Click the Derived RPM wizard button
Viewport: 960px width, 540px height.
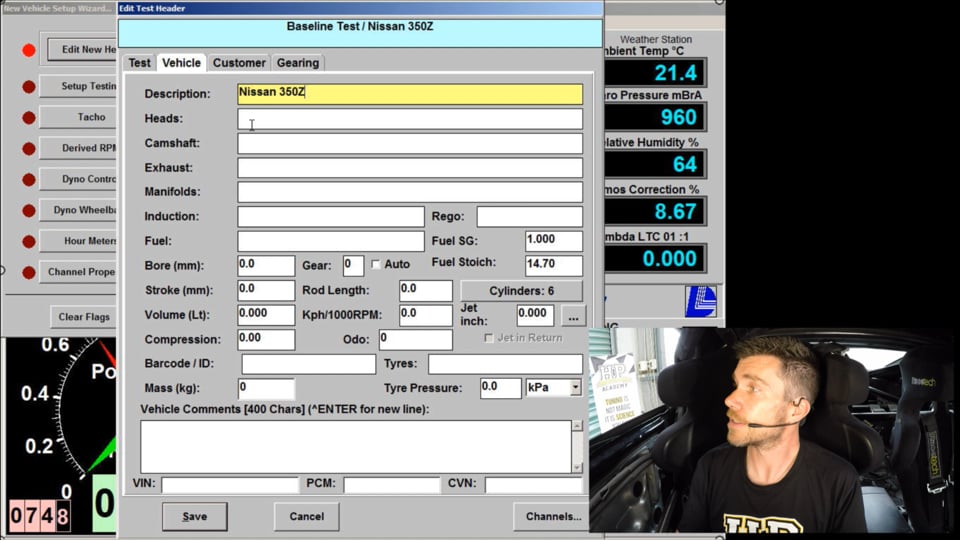pos(78,148)
